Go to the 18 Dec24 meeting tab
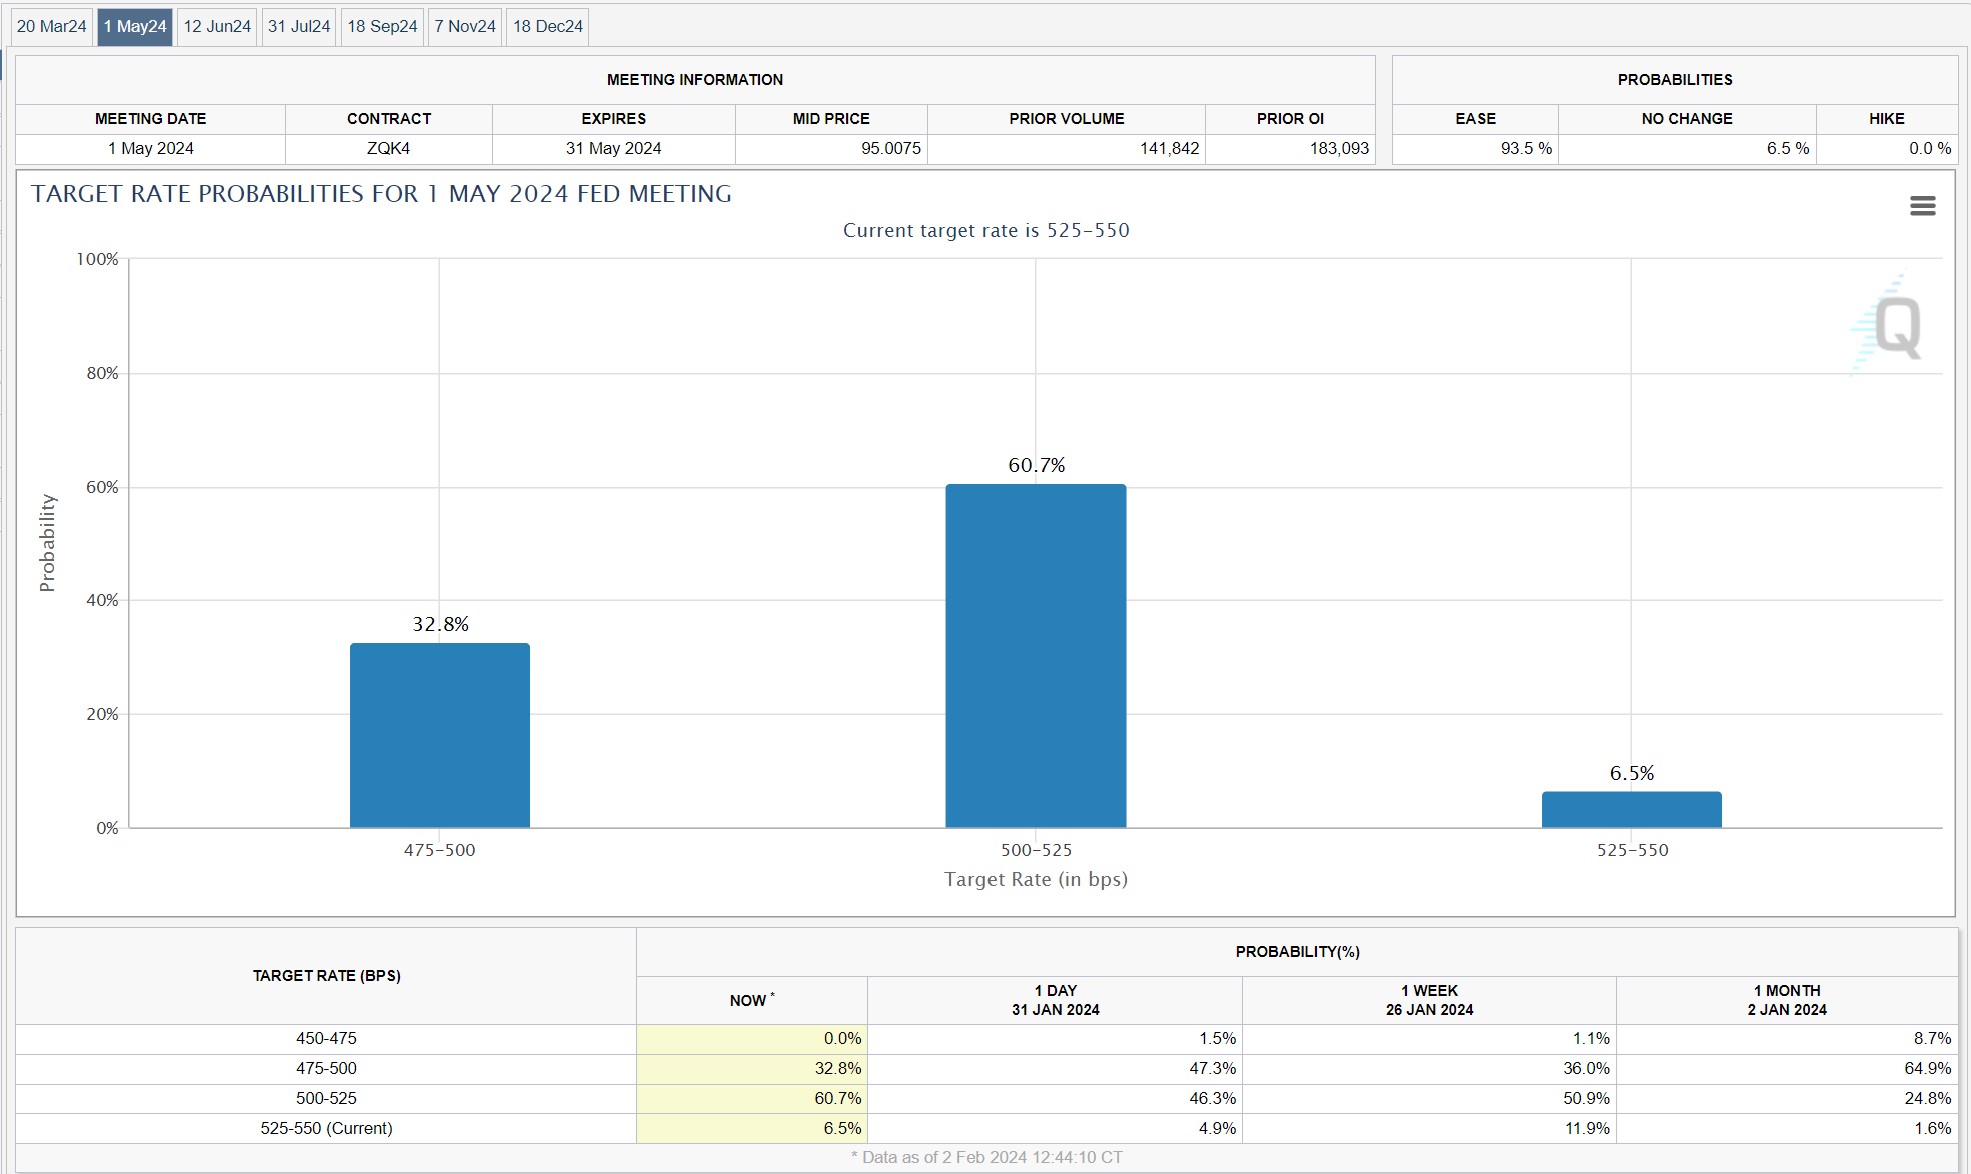The image size is (1971, 1174). click(548, 26)
